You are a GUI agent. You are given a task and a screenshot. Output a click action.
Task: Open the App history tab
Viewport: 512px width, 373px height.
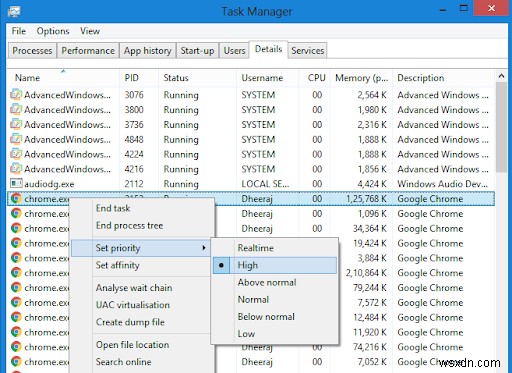coord(147,51)
